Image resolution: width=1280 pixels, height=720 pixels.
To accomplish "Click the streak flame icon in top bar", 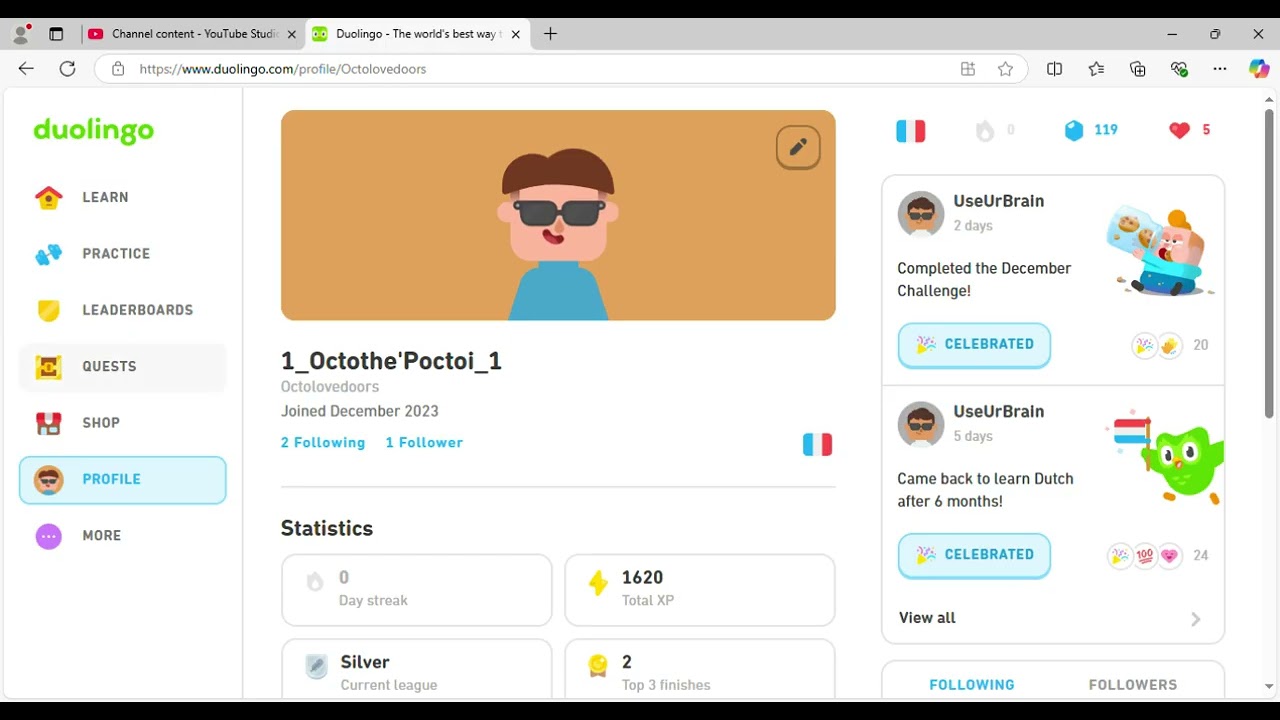I will point(985,130).
